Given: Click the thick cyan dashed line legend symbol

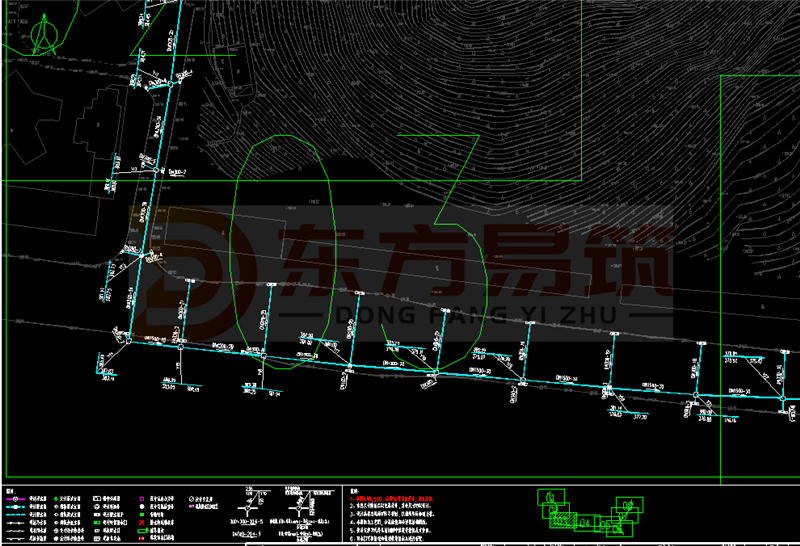Looking at the screenshot, I should point(15,507).
